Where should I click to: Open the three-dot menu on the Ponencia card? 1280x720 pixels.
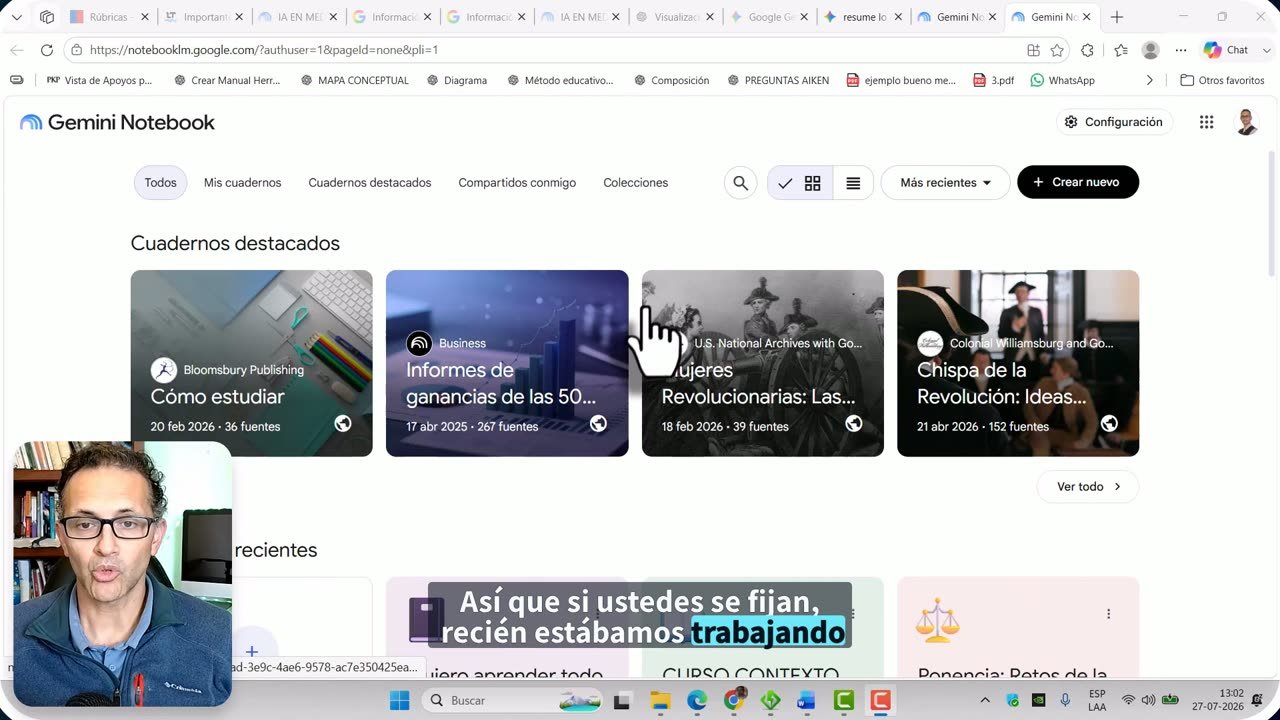pos(1108,614)
